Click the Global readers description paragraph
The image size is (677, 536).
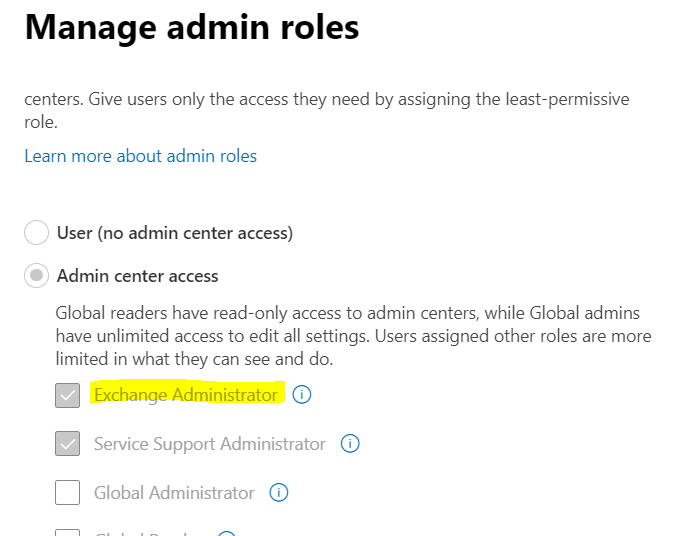pos(353,336)
